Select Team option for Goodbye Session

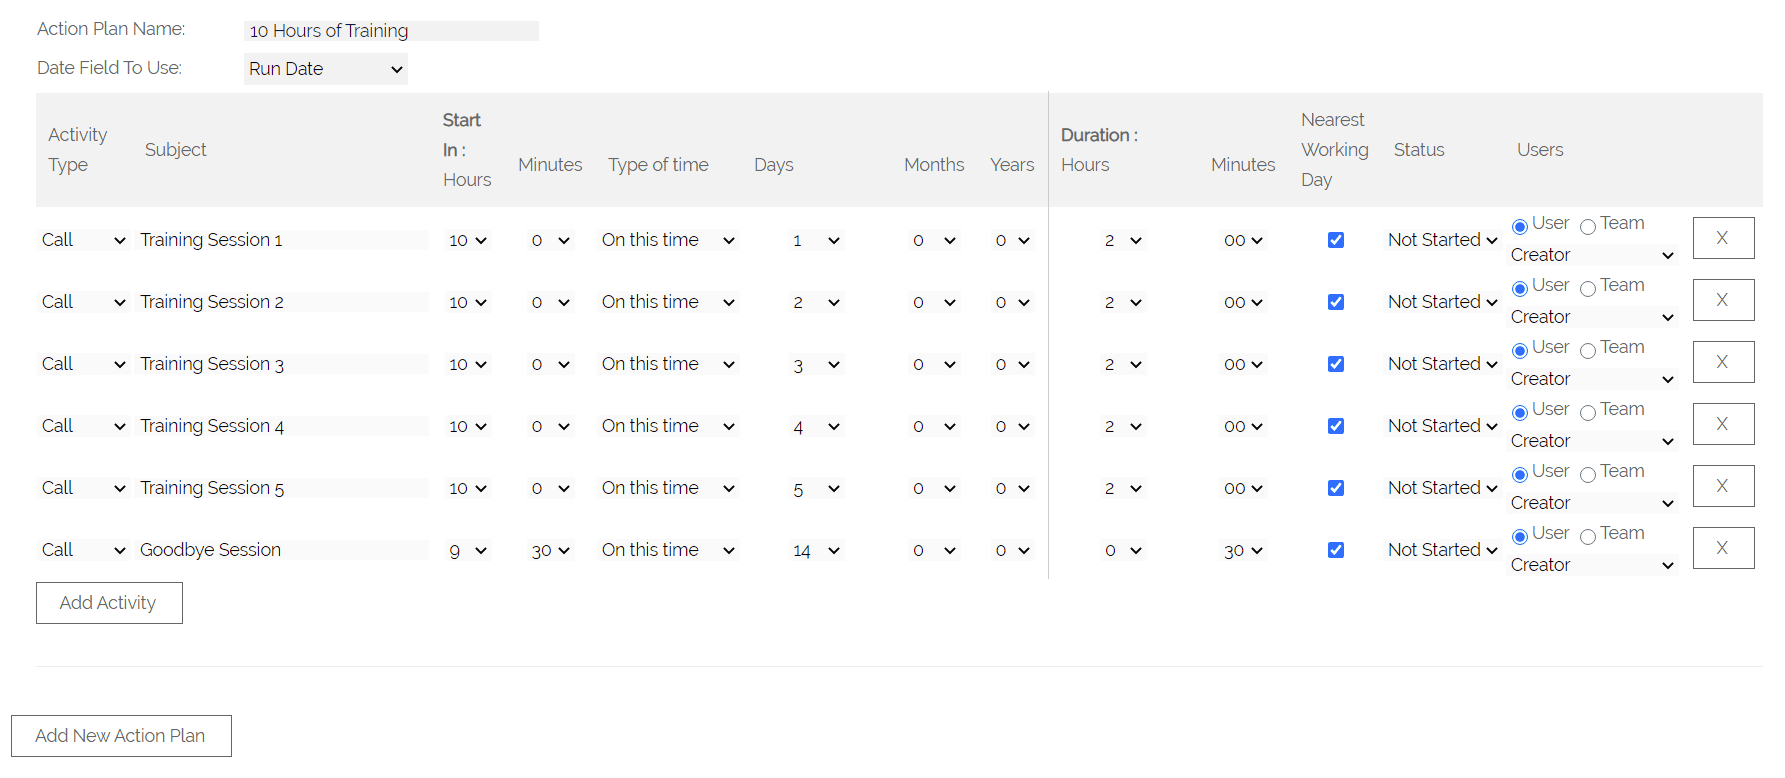(x=1587, y=537)
